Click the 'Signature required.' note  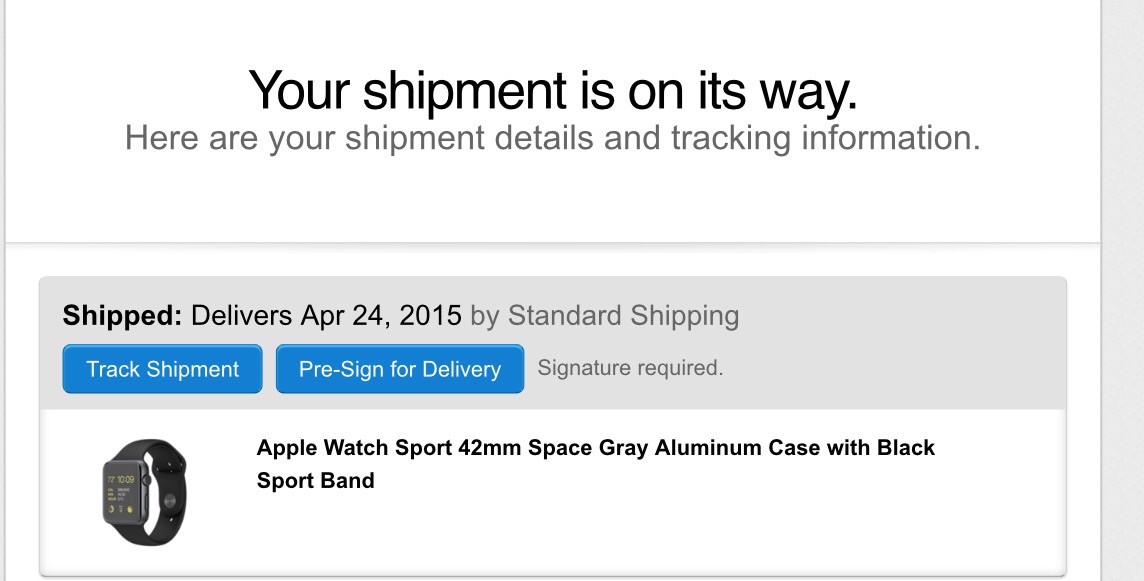[630, 368]
